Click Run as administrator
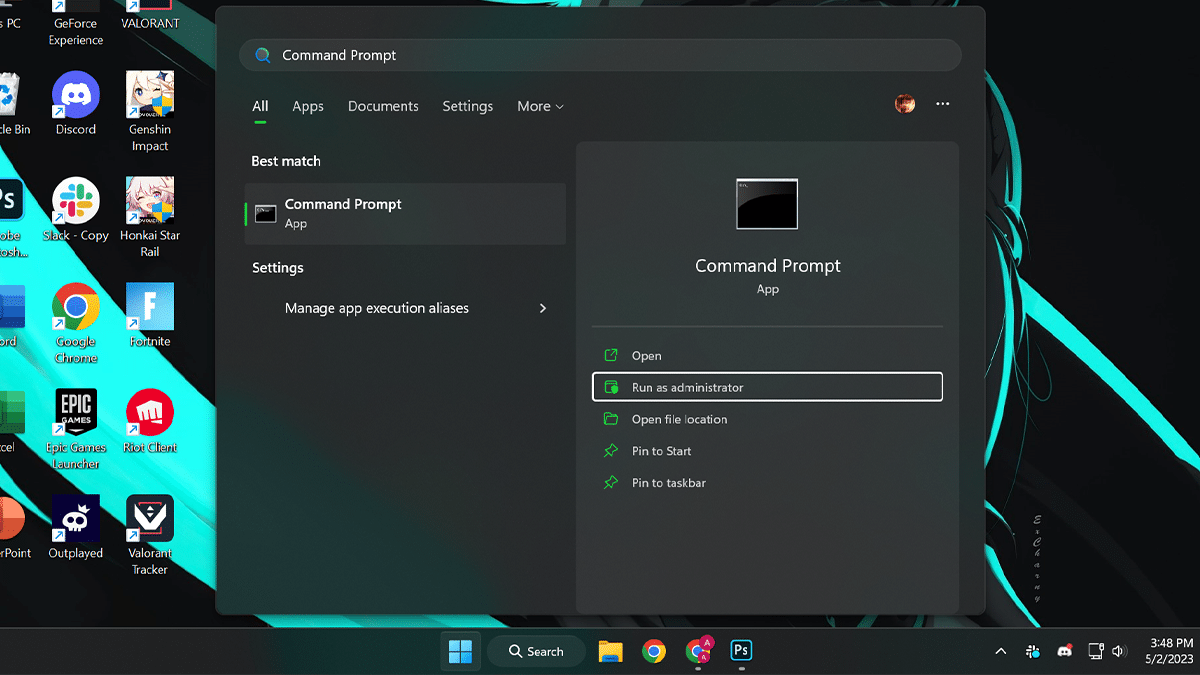 click(x=767, y=387)
